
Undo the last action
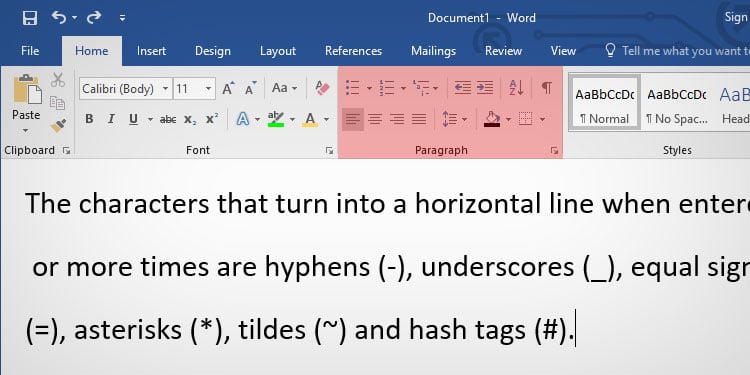point(58,18)
